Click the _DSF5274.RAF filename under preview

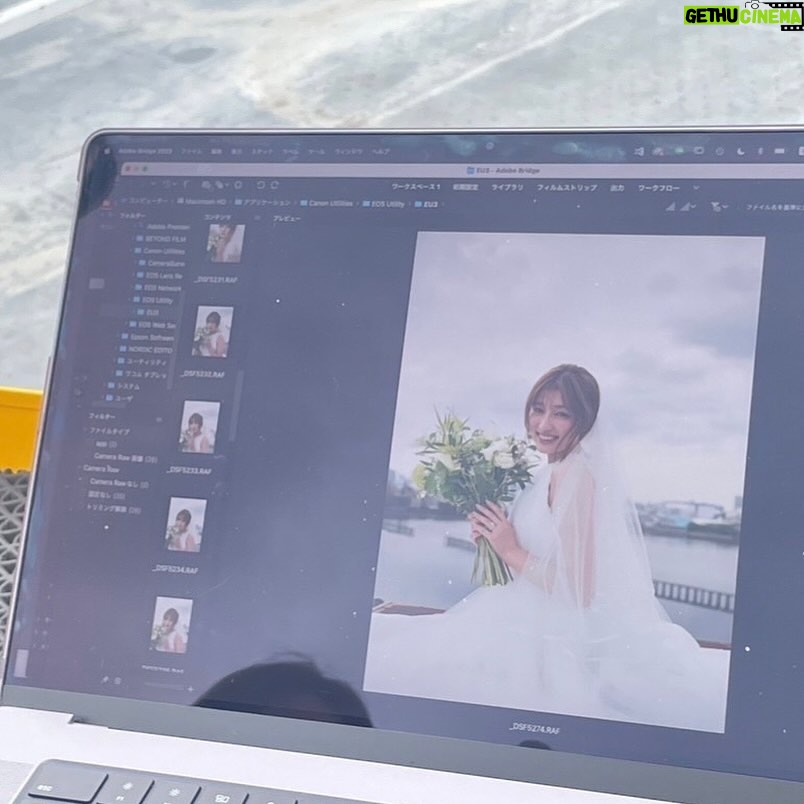[534, 729]
